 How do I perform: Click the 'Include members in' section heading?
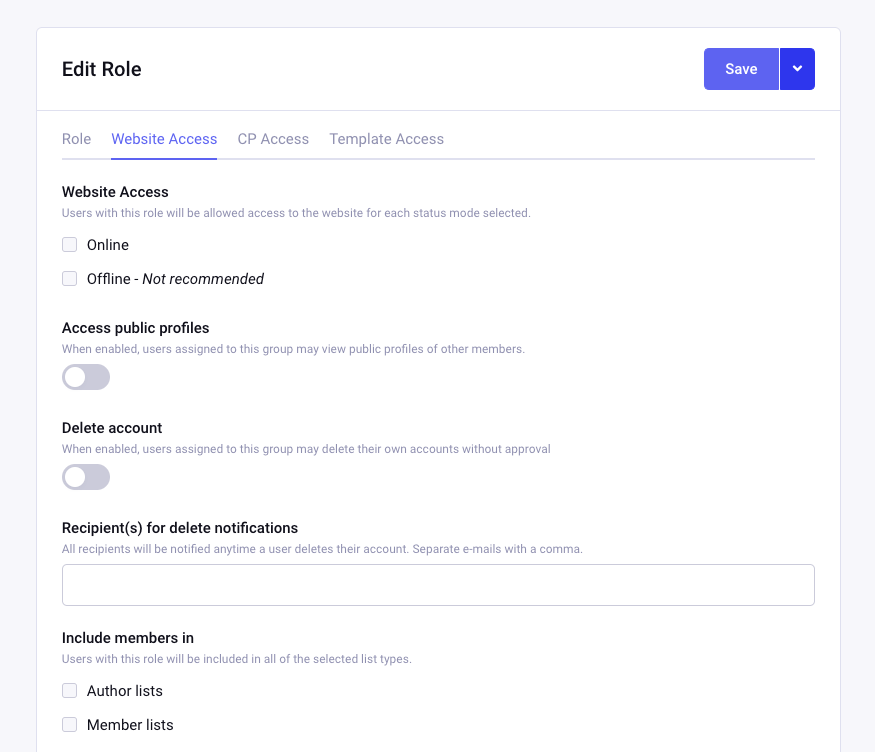(128, 638)
